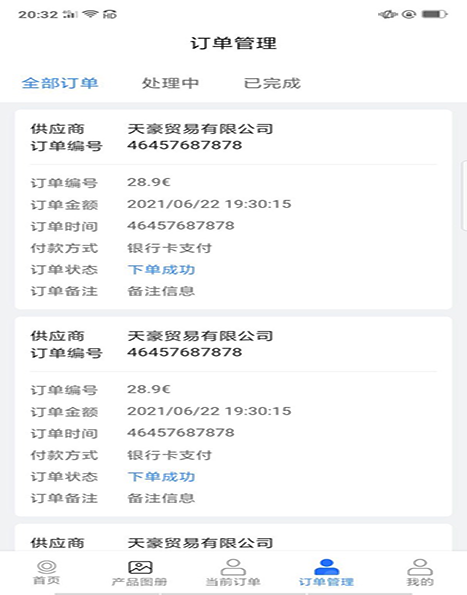
Task: Tap the battery icon in status bar
Action: 435,14
